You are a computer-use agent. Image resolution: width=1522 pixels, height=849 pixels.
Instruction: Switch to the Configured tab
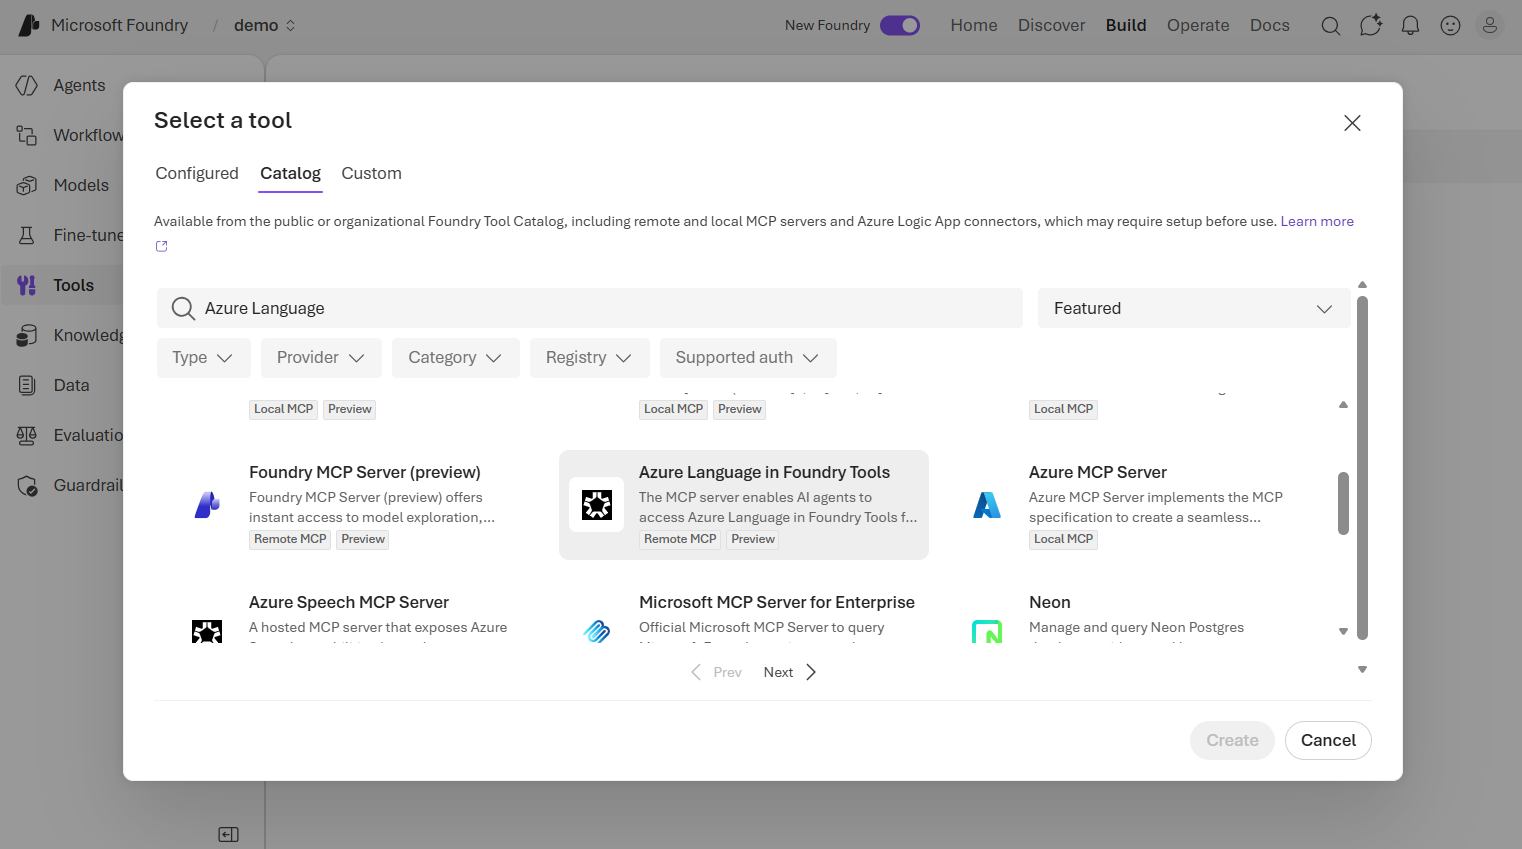pyautogui.click(x=197, y=173)
